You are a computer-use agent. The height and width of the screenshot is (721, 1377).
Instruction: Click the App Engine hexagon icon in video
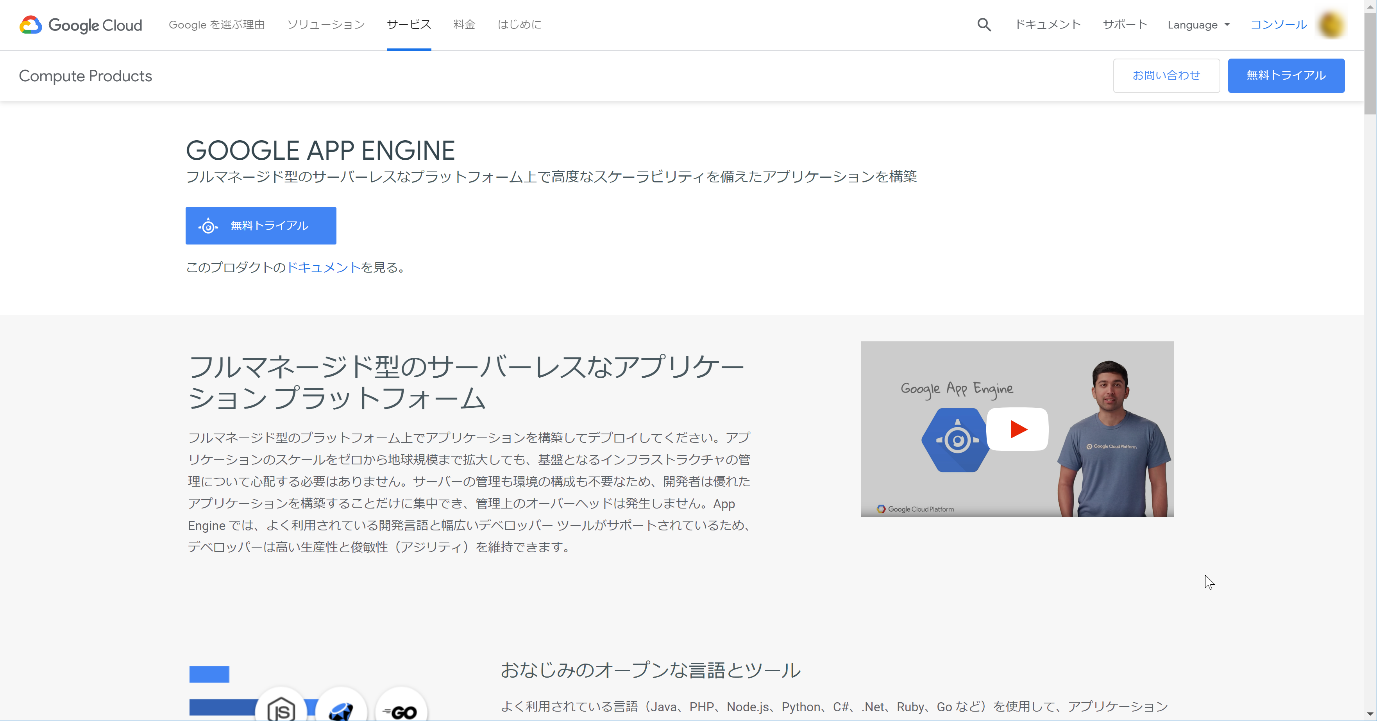tap(956, 439)
